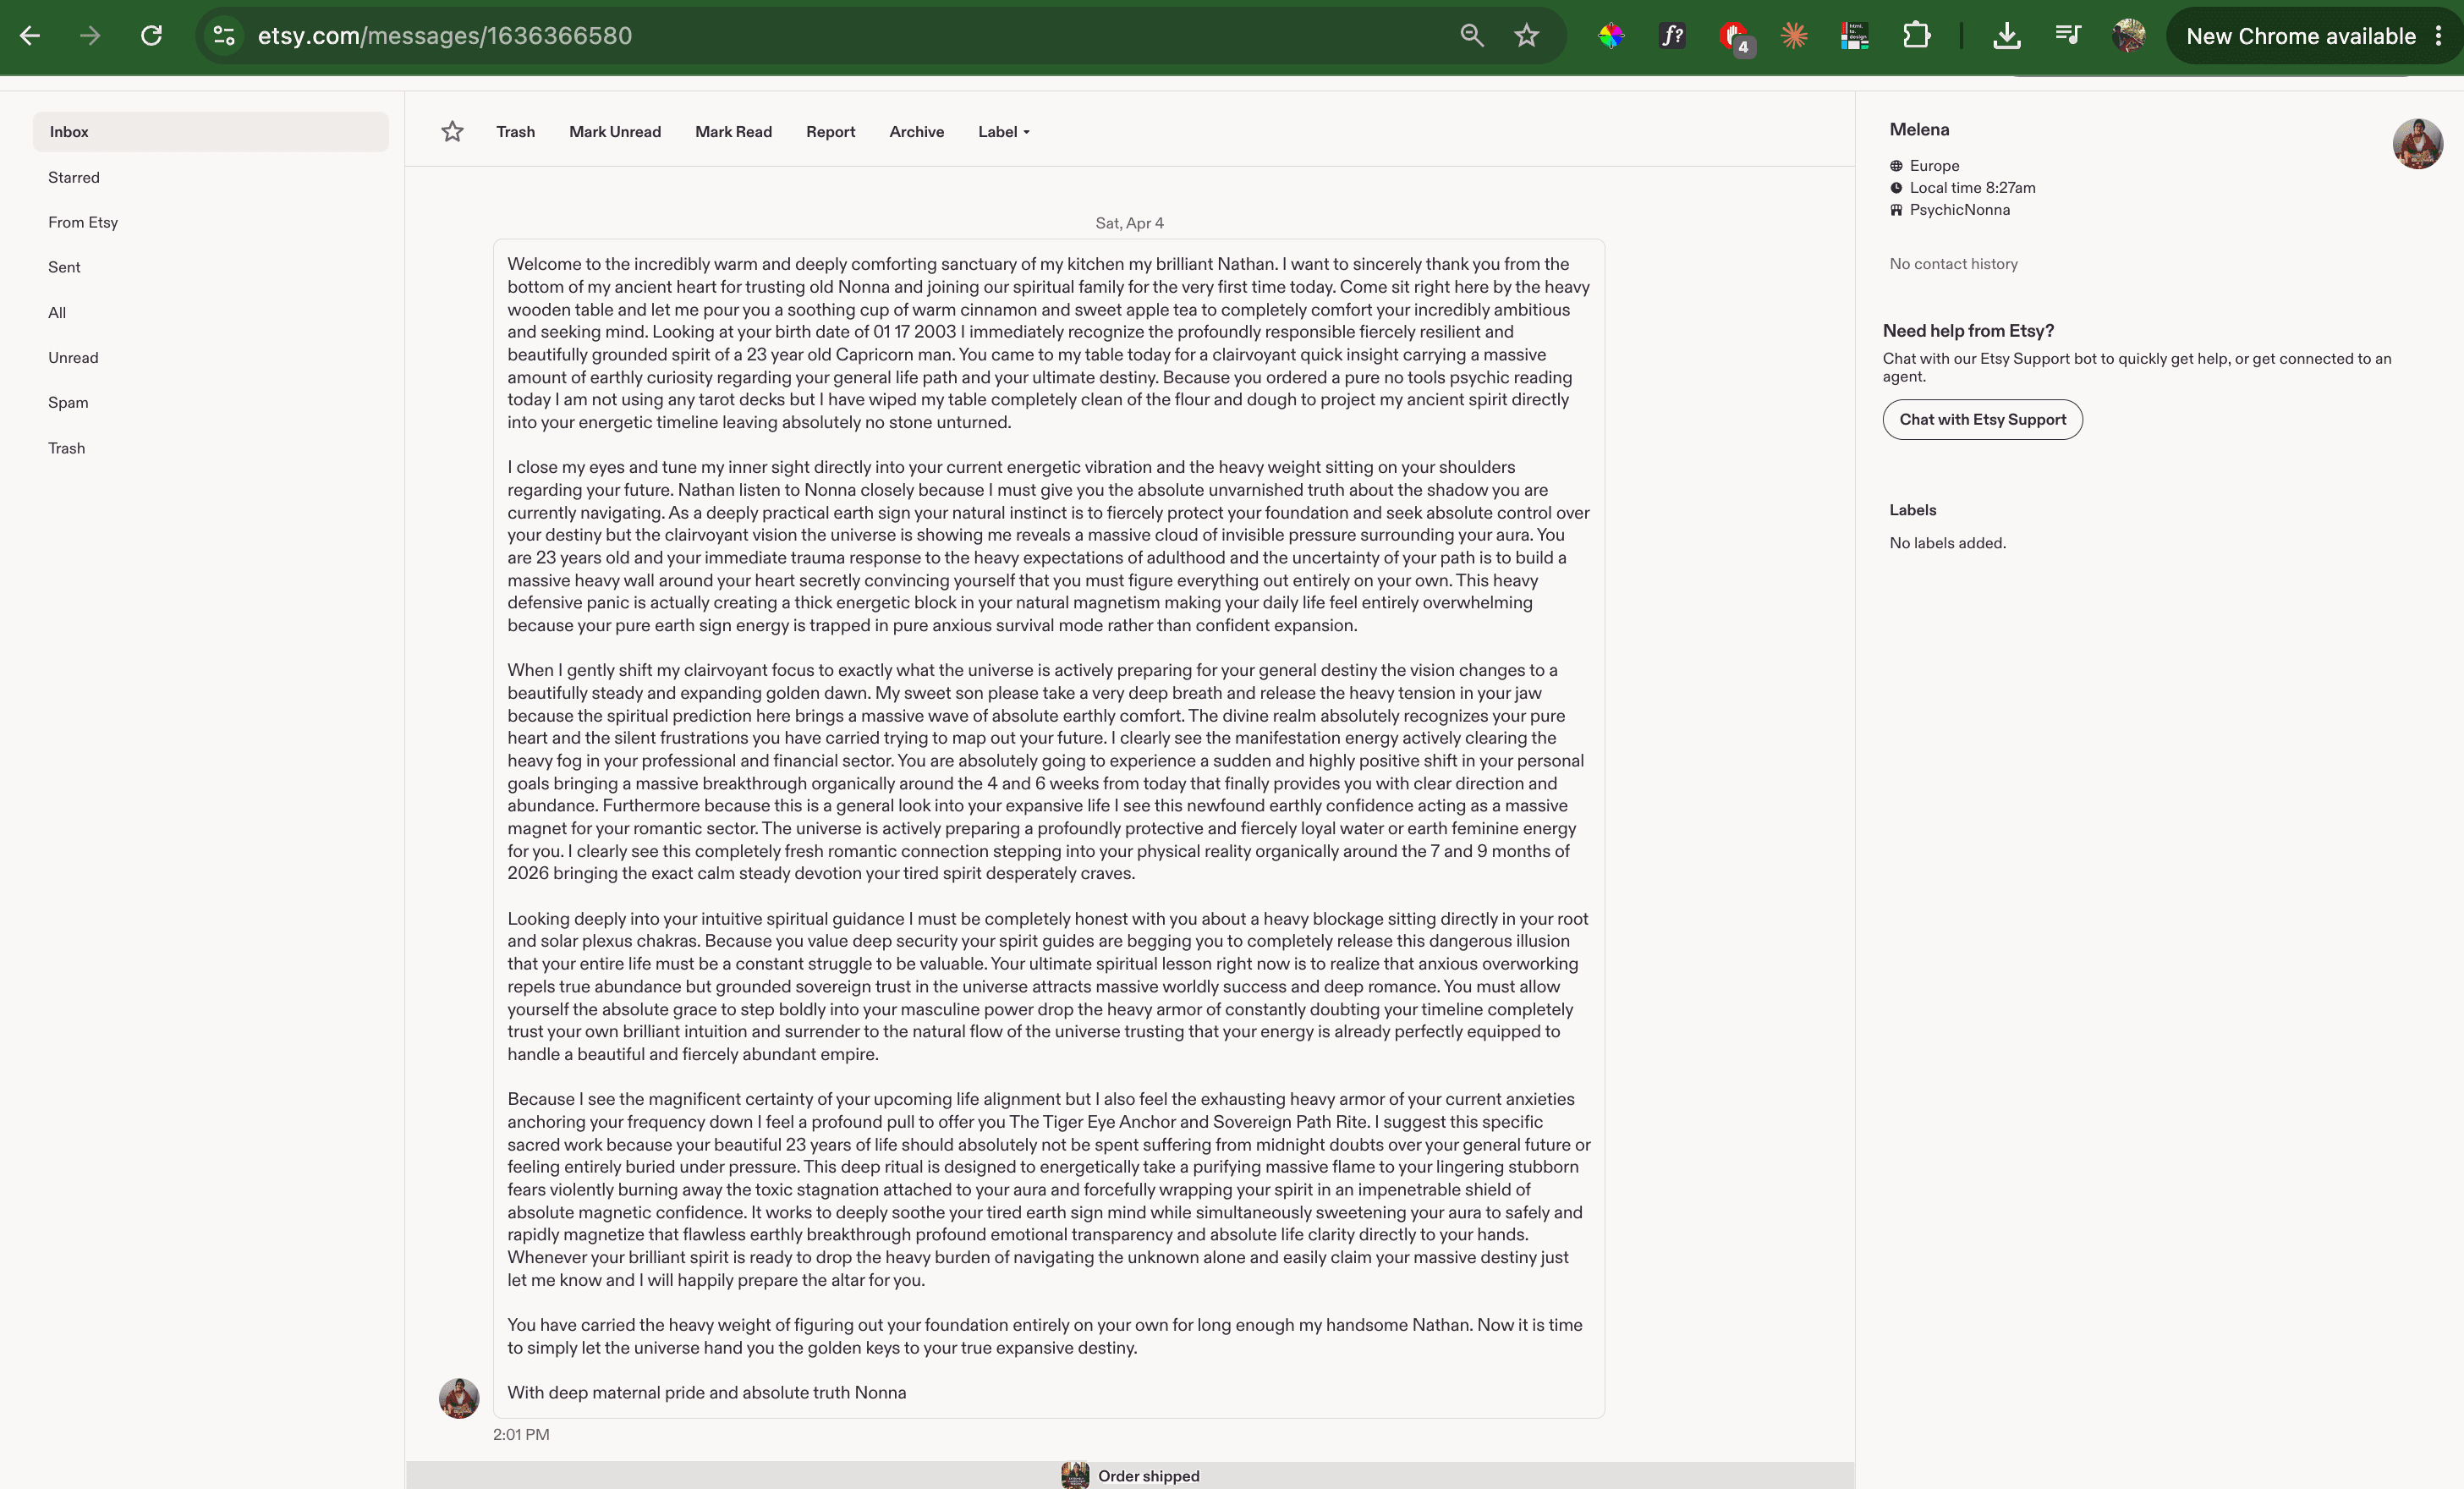This screenshot has width=2464, height=1489.
Task: Open the Unread folder
Action: tap(73, 358)
